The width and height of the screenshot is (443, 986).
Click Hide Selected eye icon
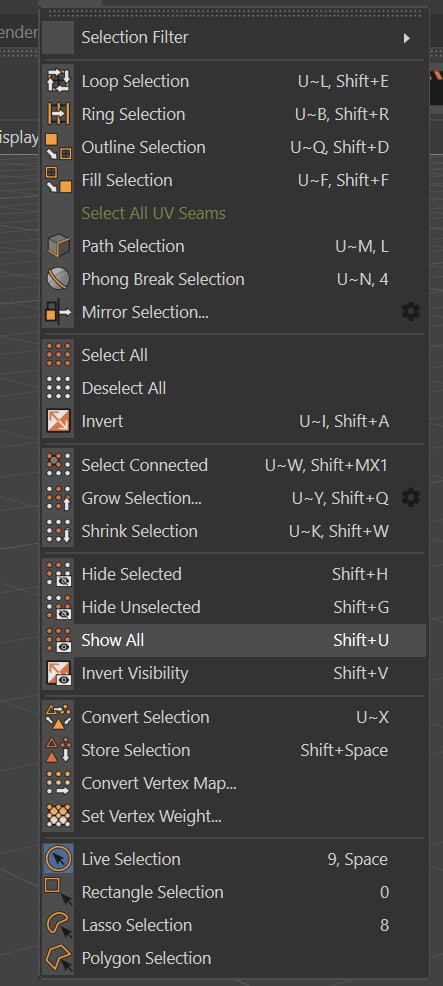(59, 574)
